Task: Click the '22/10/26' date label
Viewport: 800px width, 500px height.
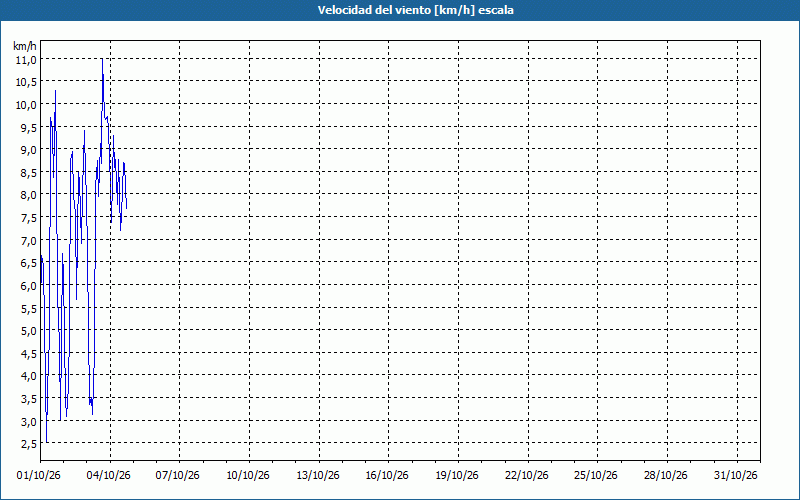Action: [527, 476]
